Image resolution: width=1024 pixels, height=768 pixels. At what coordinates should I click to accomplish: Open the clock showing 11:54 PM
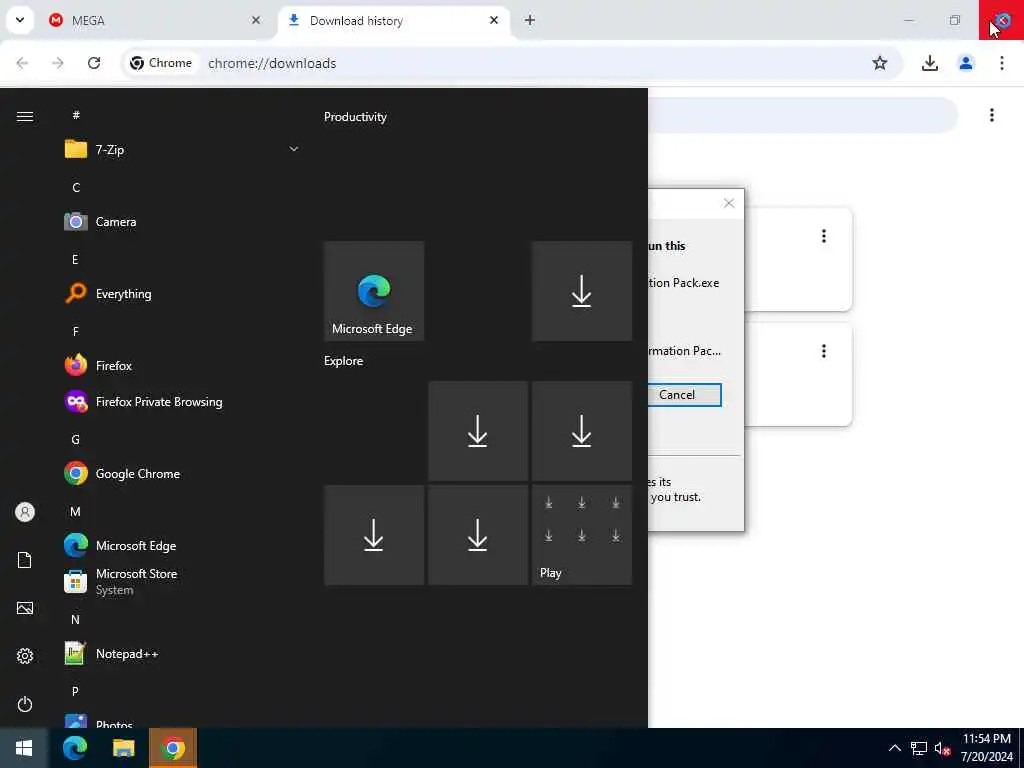986,748
